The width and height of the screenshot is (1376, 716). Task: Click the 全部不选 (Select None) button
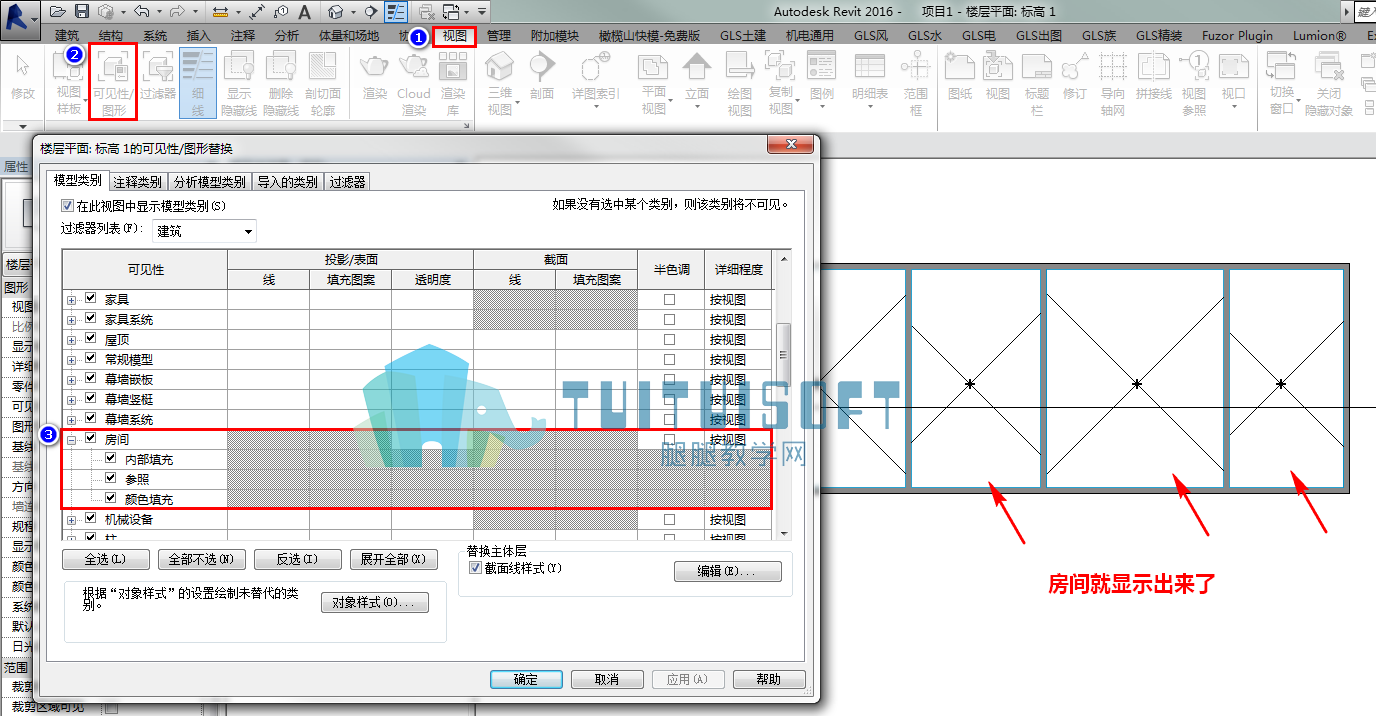[x=202, y=559]
